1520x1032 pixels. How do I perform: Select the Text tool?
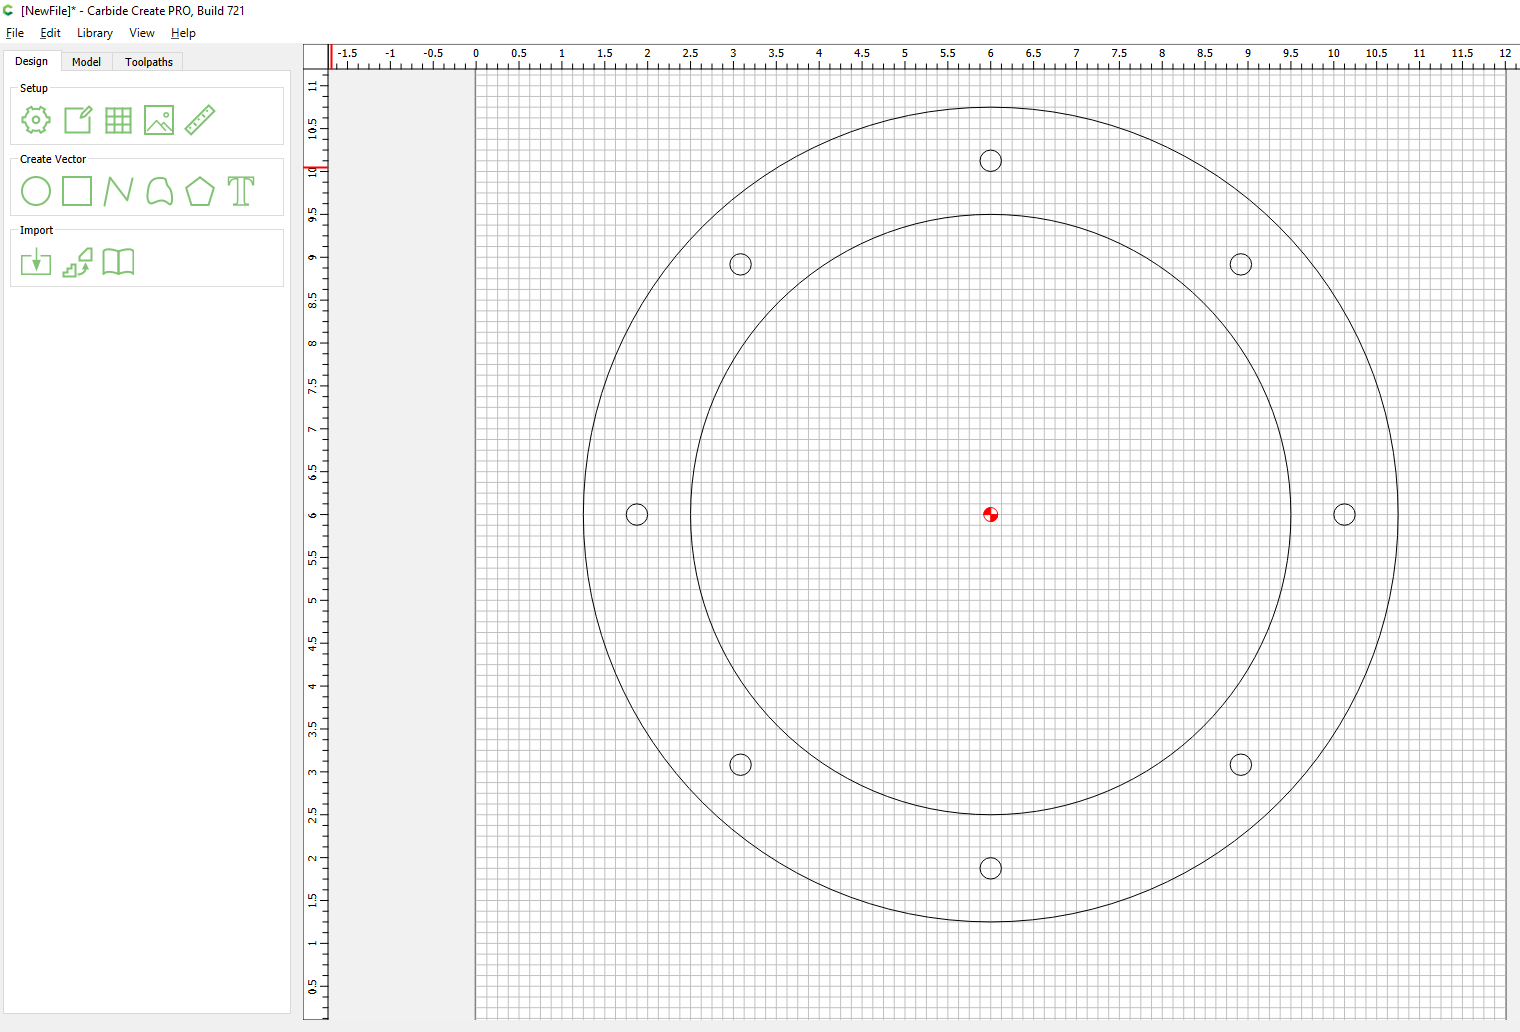tap(241, 191)
